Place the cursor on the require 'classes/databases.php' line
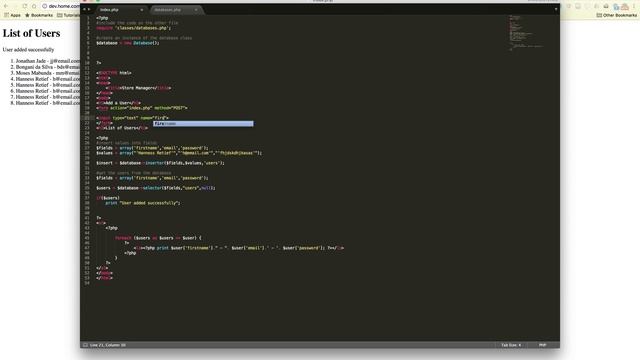Image resolution: width=640 pixels, height=360 pixels. 133,28
